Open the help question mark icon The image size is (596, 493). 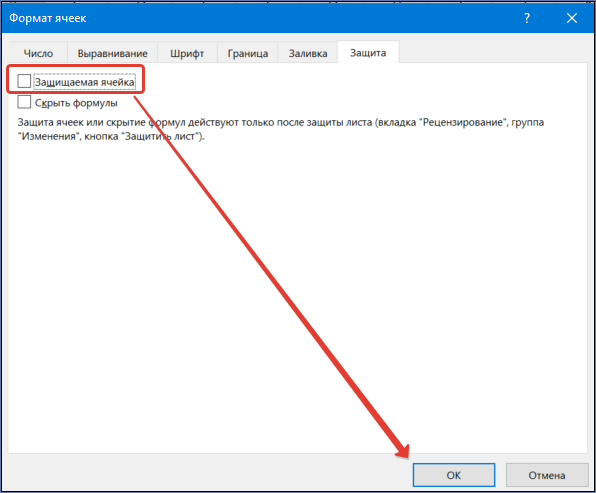coord(527,18)
